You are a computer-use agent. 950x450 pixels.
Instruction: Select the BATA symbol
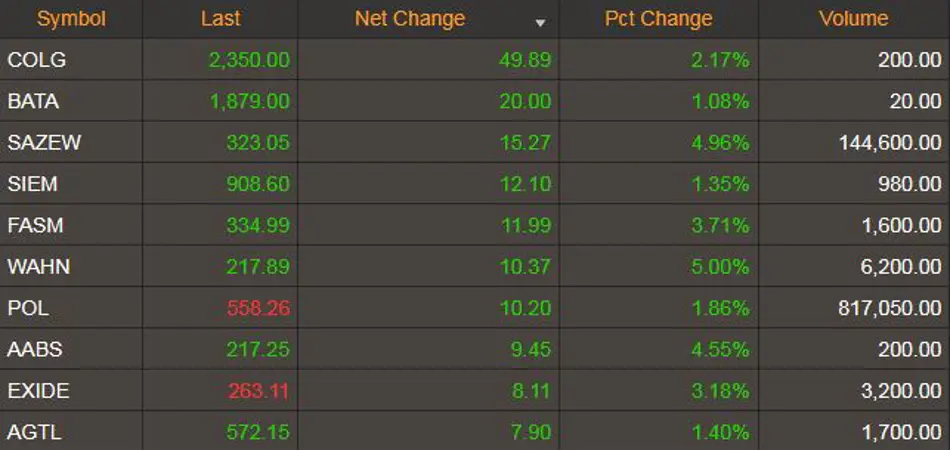tap(33, 101)
